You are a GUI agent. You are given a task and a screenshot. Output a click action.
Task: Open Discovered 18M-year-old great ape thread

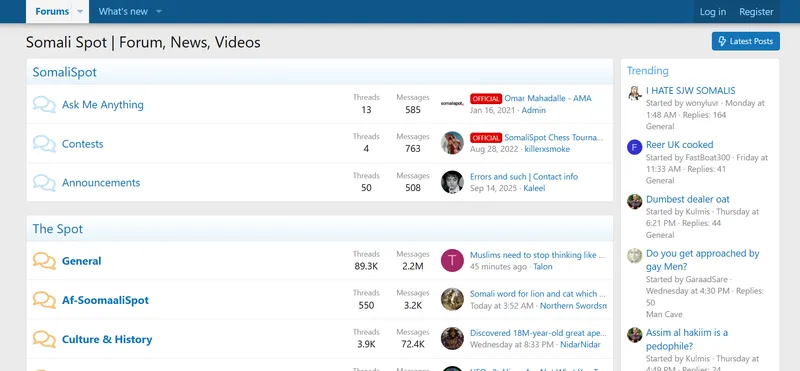click(538, 333)
